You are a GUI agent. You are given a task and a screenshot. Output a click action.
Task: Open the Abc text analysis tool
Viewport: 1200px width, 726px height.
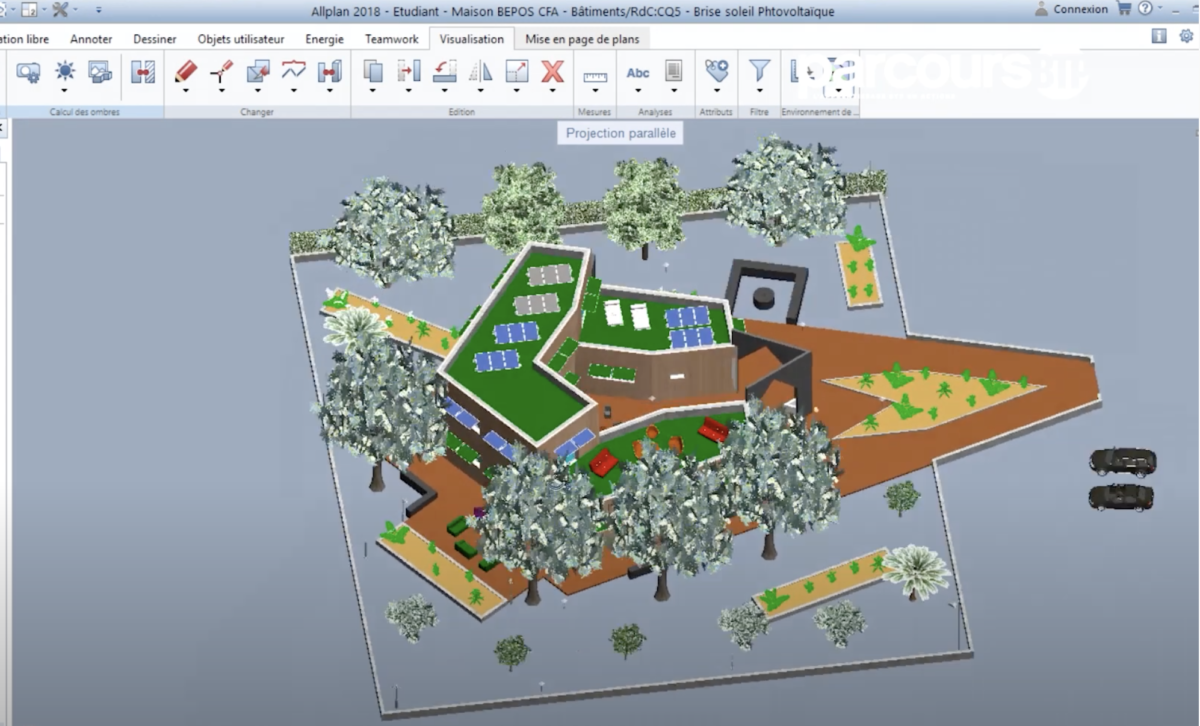click(638, 72)
